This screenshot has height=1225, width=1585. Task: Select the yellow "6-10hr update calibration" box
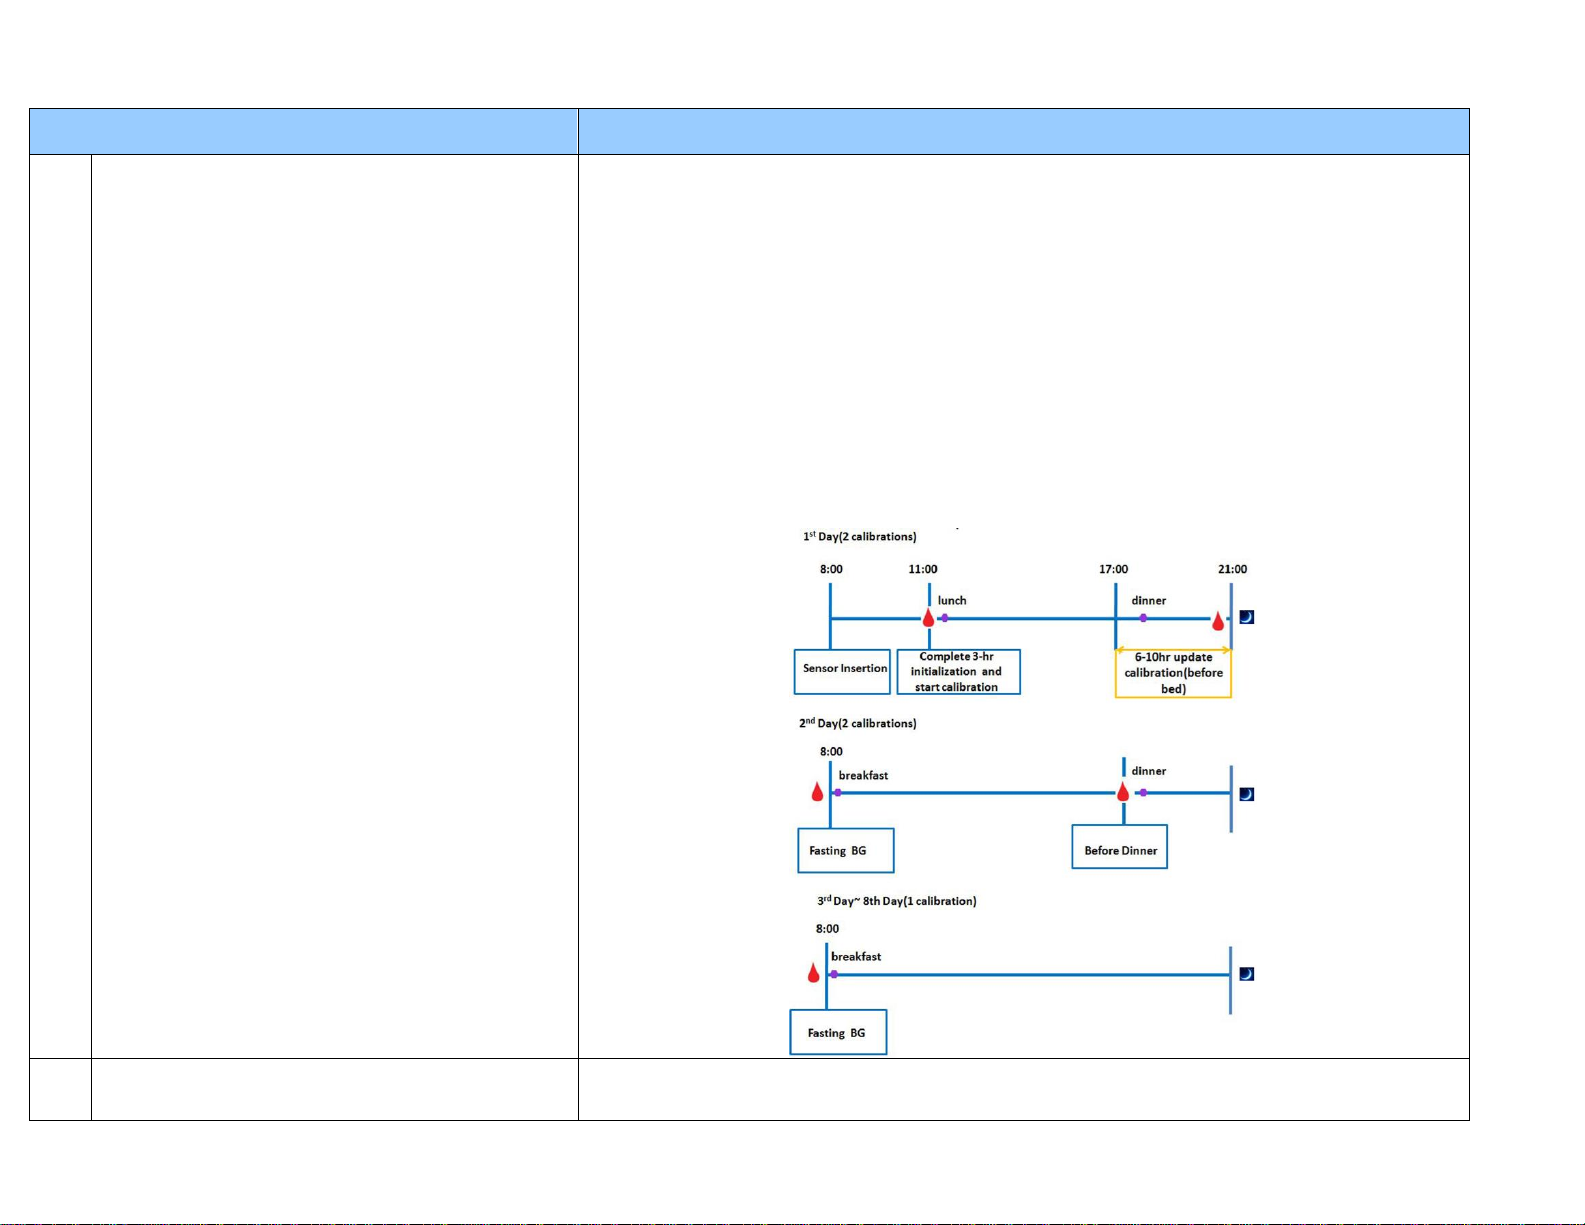pyautogui.click(x=1173, y=673)
